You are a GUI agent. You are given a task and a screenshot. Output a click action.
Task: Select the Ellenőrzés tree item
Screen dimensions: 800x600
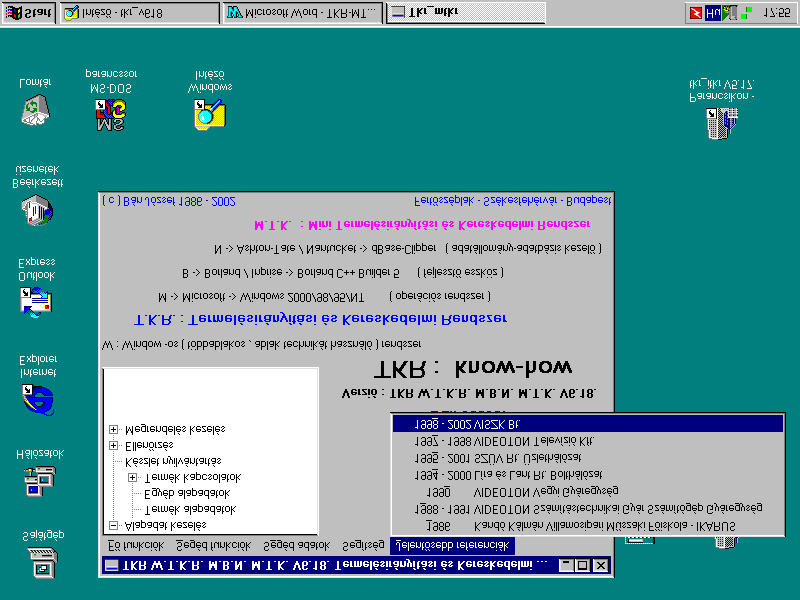[x=149, y=445]
